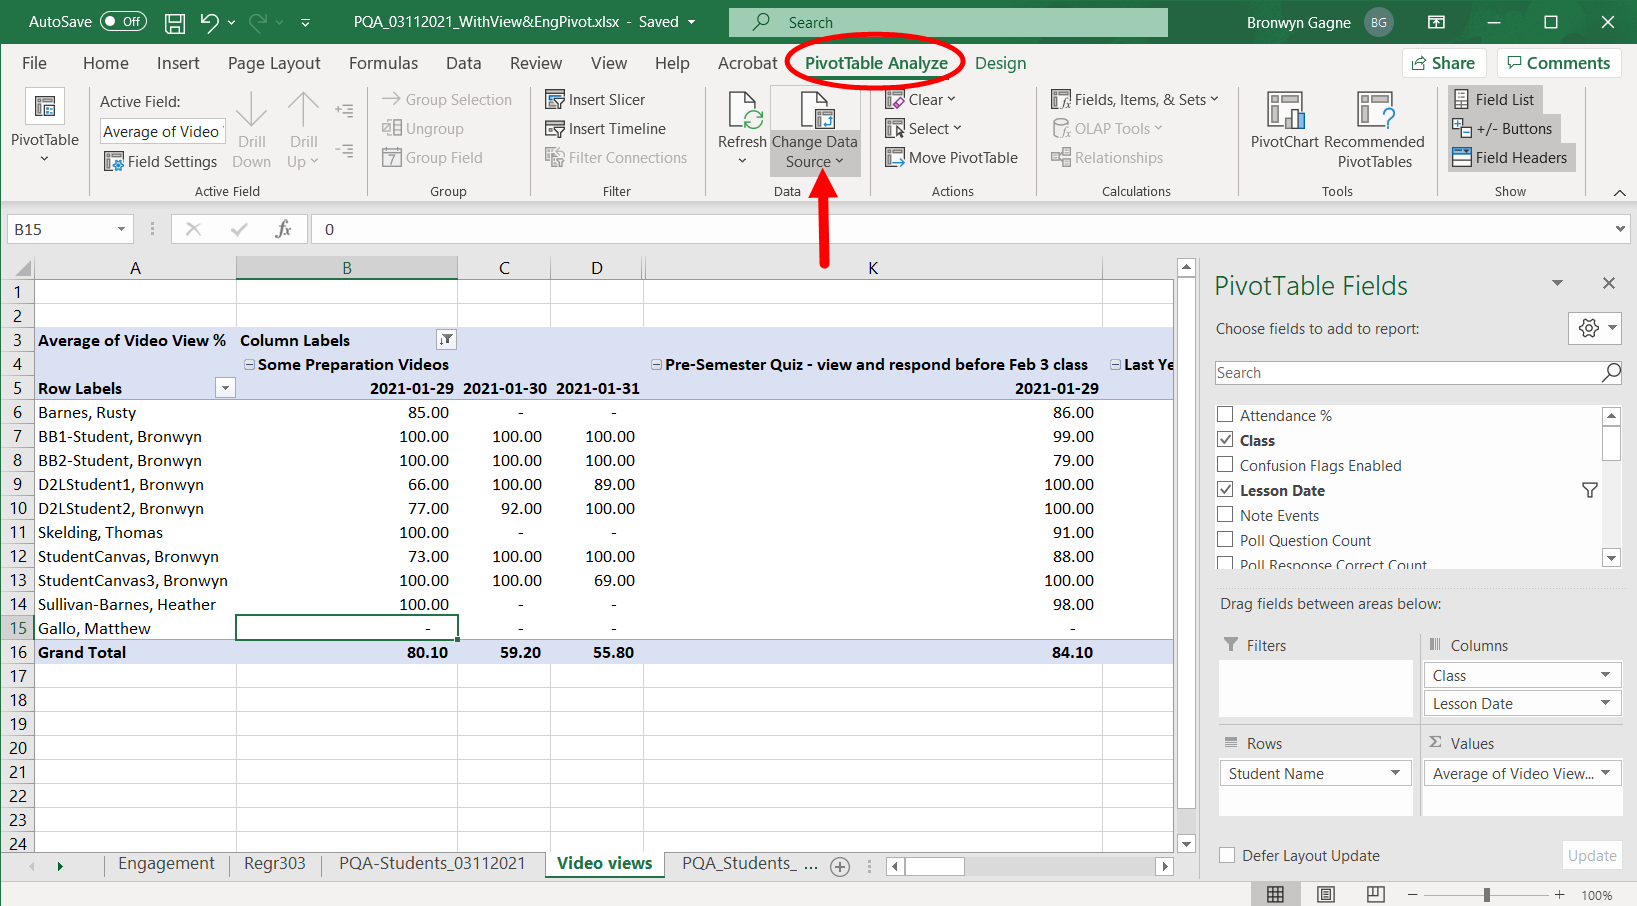The image size is (1637, 906).
Task: Uncheck the Class field
Action: (1225, 439)
